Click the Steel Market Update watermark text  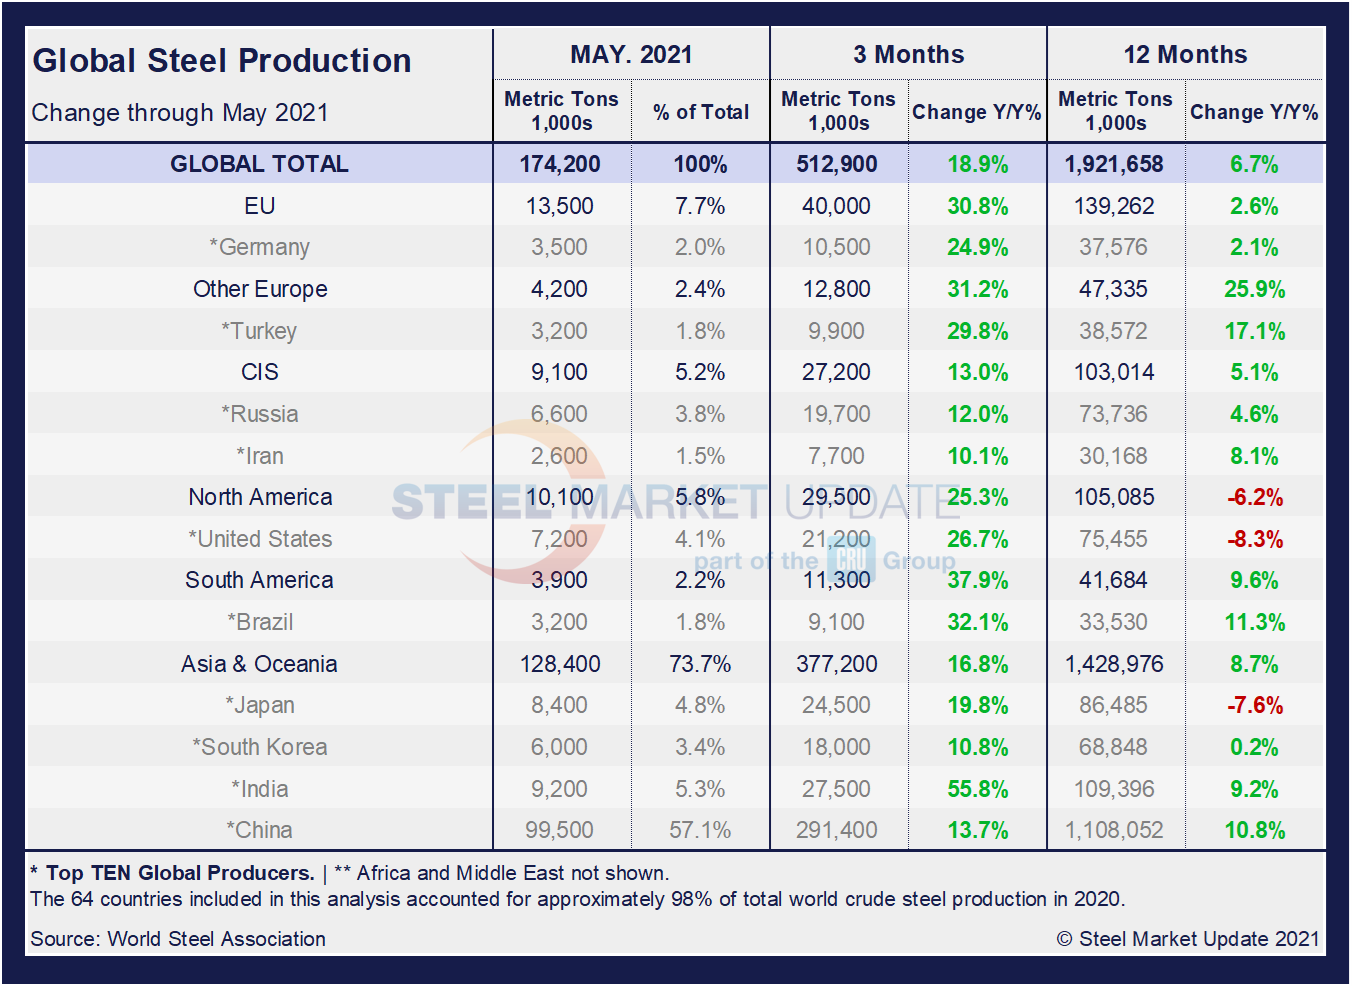675,502
